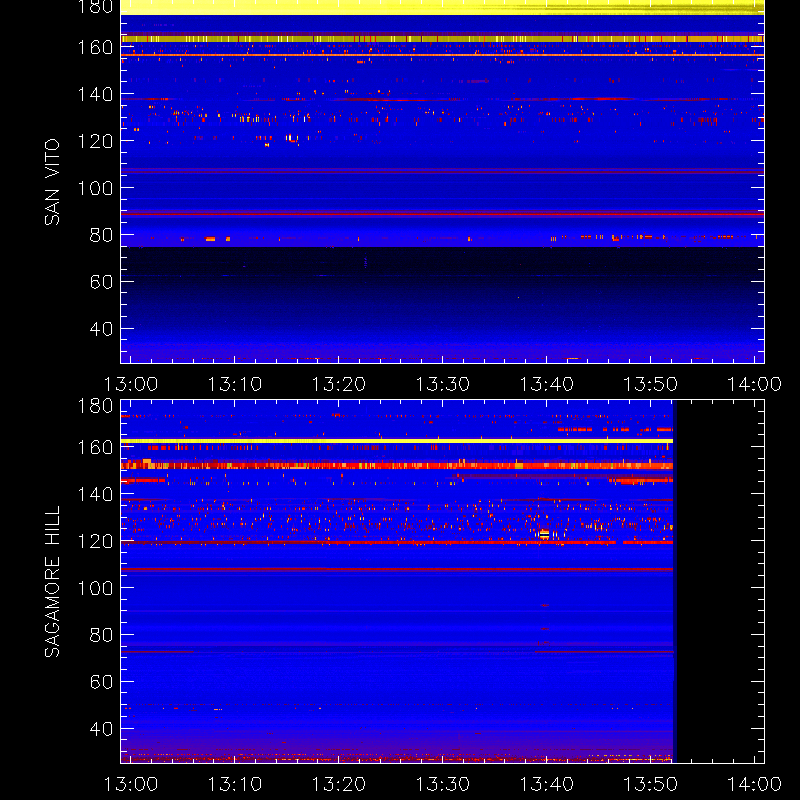Select 140 on the San Vito frequency axis
Image resolution: width=800 pixels, height=800 pixels.
click(x=95, y=94)
